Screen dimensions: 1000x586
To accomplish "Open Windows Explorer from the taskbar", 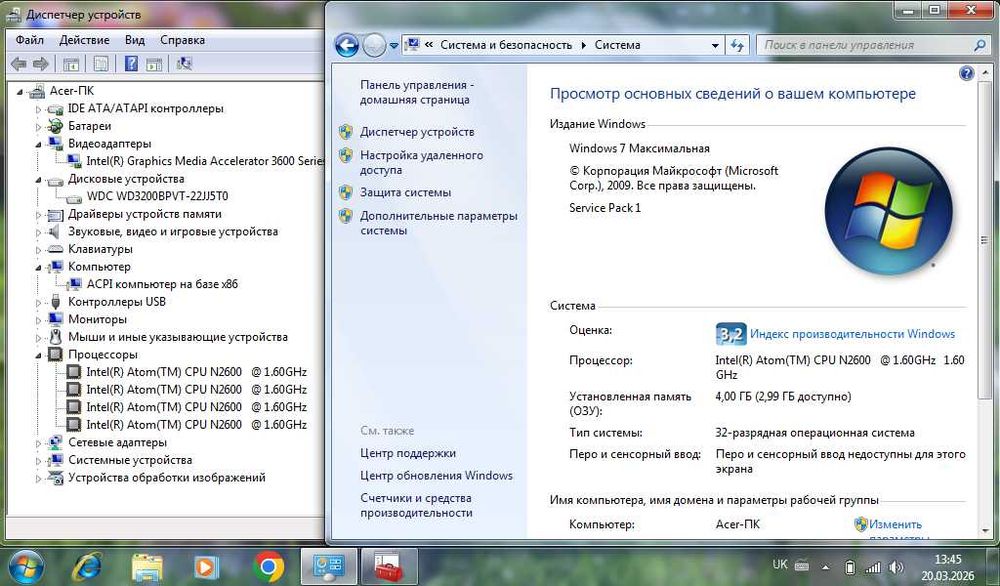I will point(147,567).
